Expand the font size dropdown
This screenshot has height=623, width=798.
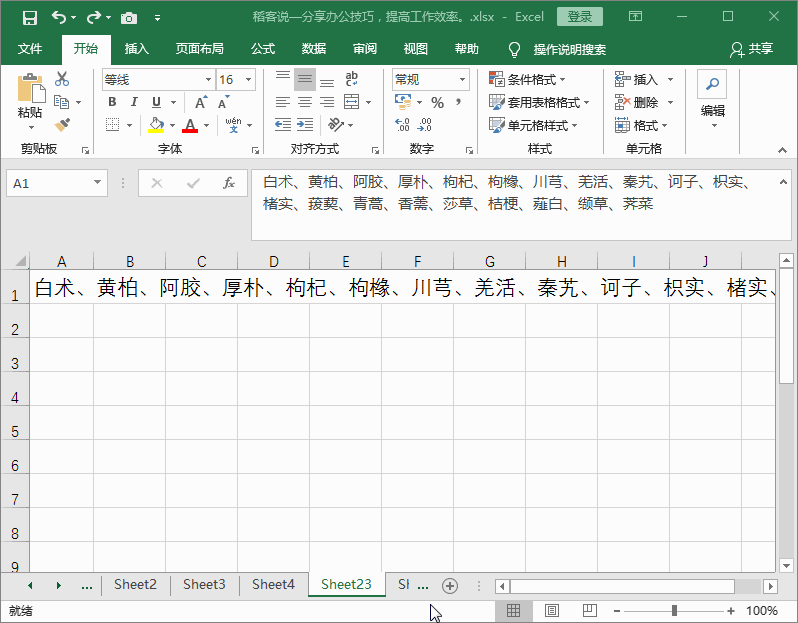point(248,80)
